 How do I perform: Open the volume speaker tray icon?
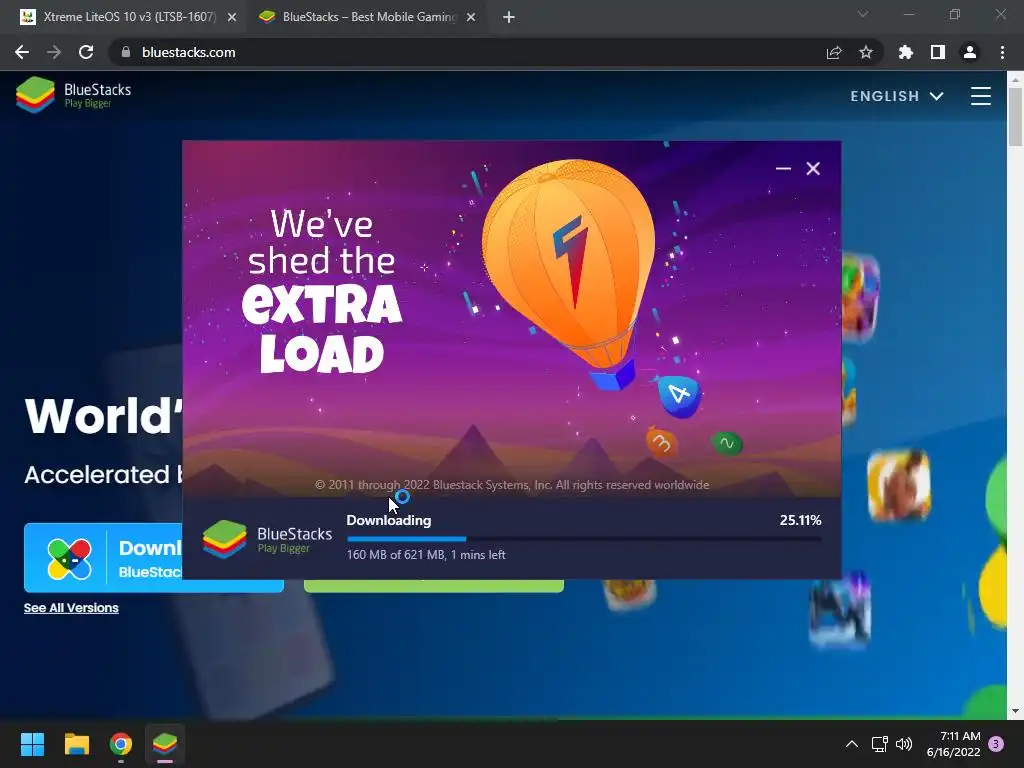(x=904, y=744)
